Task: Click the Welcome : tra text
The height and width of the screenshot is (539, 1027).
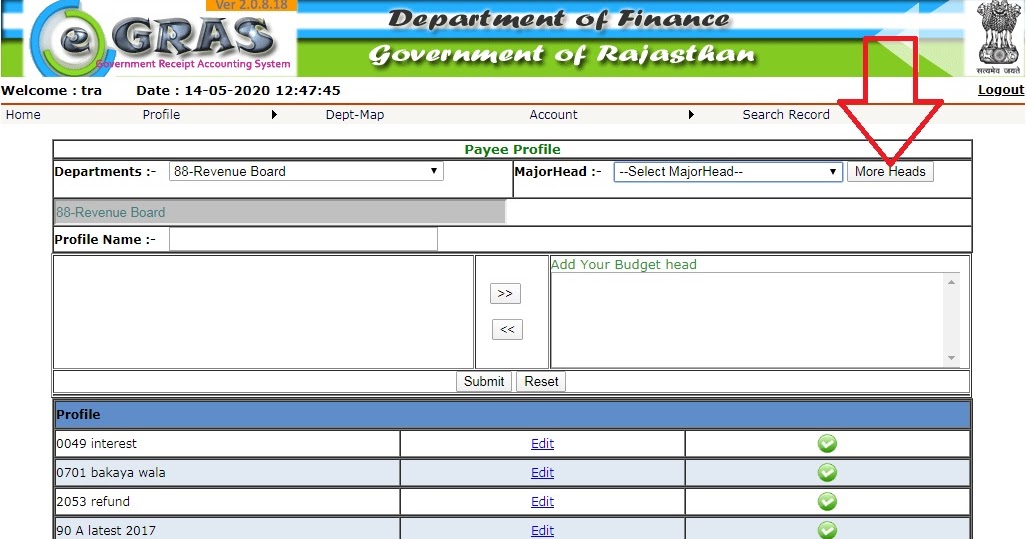Action: tap(51, 90)
